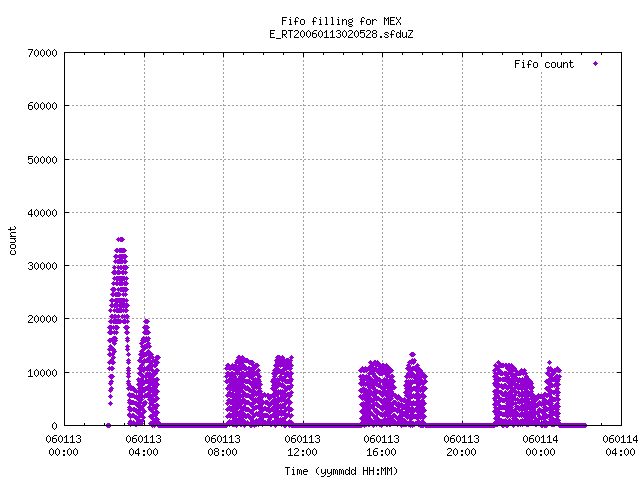Click the x-axis tick label 060113 00:00
This screenshot has width=640, height=480.
coord(63,446)
